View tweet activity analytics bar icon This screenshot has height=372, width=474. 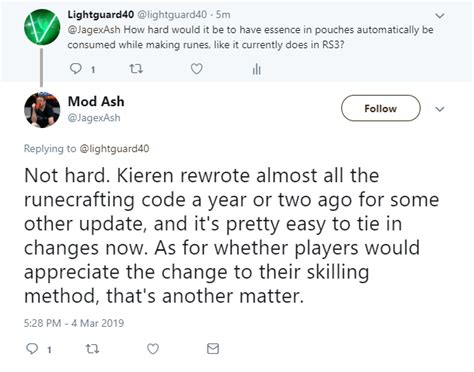click(x=256, y=69)
